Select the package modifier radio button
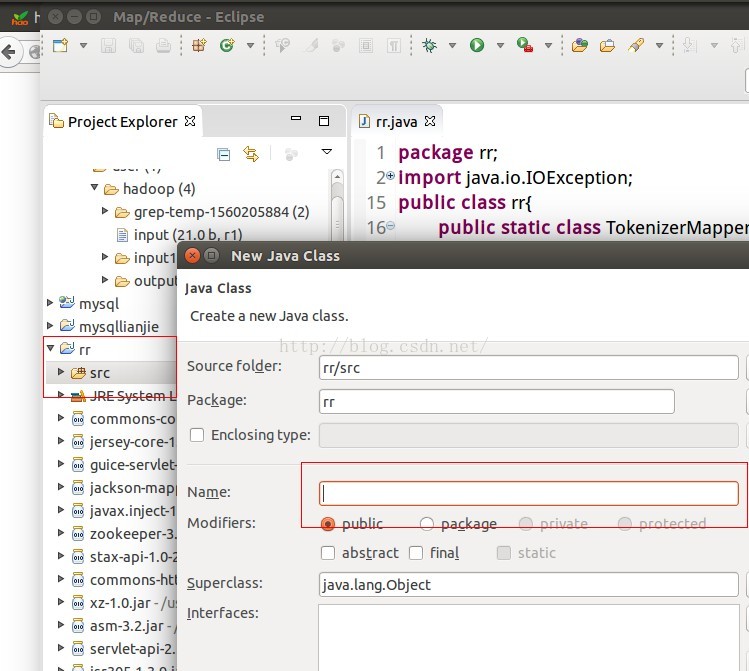The width and height of the screenshot is (749, 671). [x=427, y=524]
